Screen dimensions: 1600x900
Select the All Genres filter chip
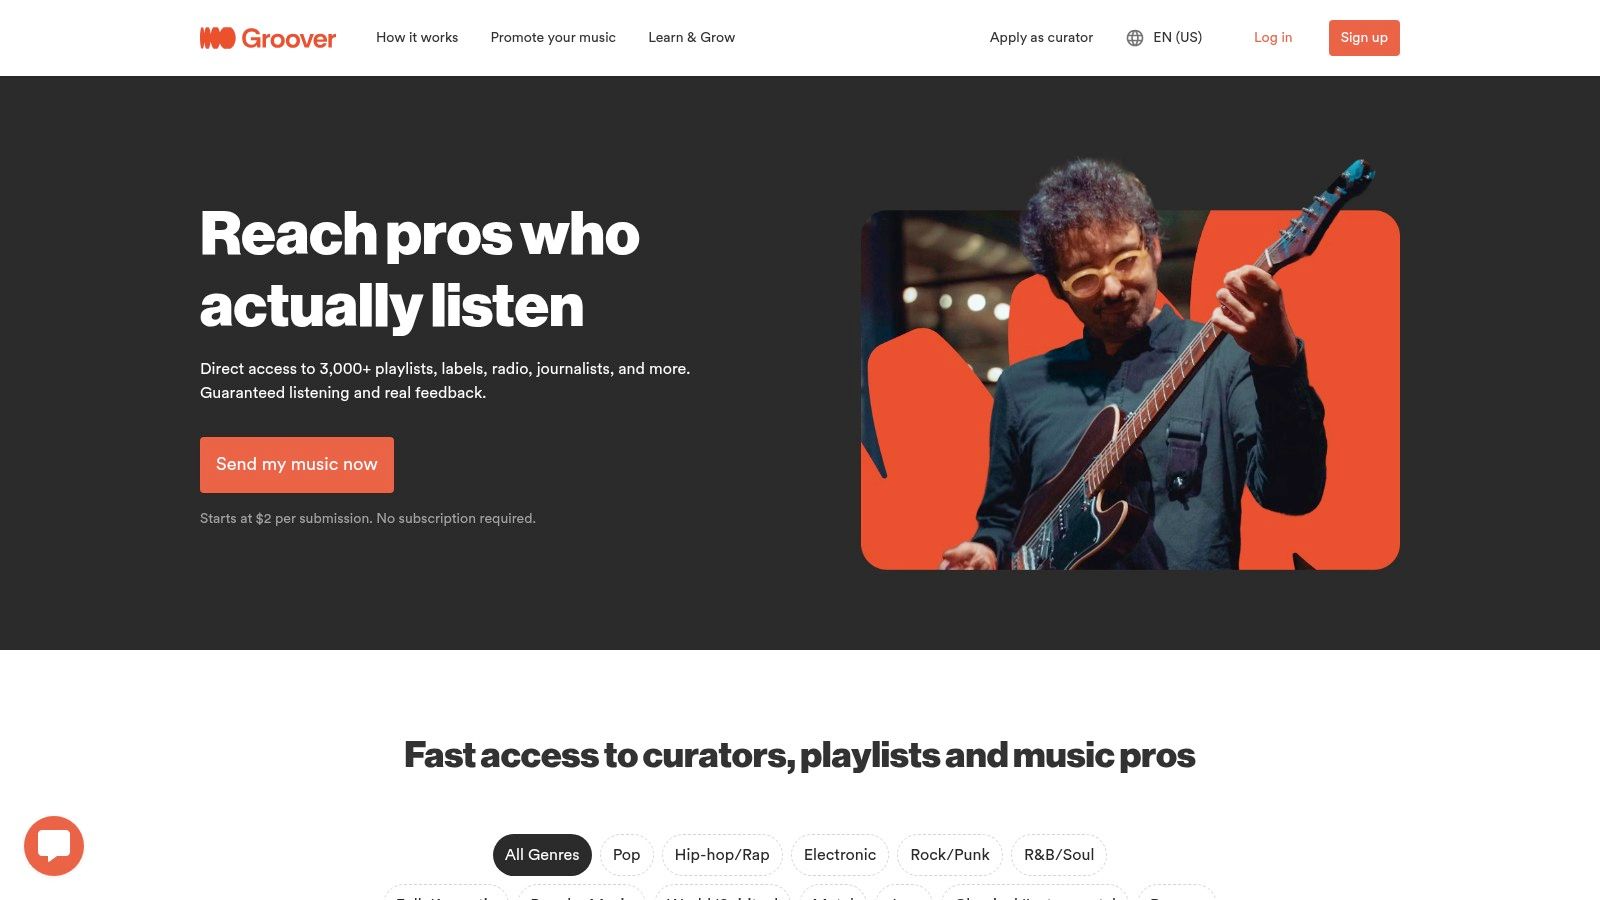[542, 855]
